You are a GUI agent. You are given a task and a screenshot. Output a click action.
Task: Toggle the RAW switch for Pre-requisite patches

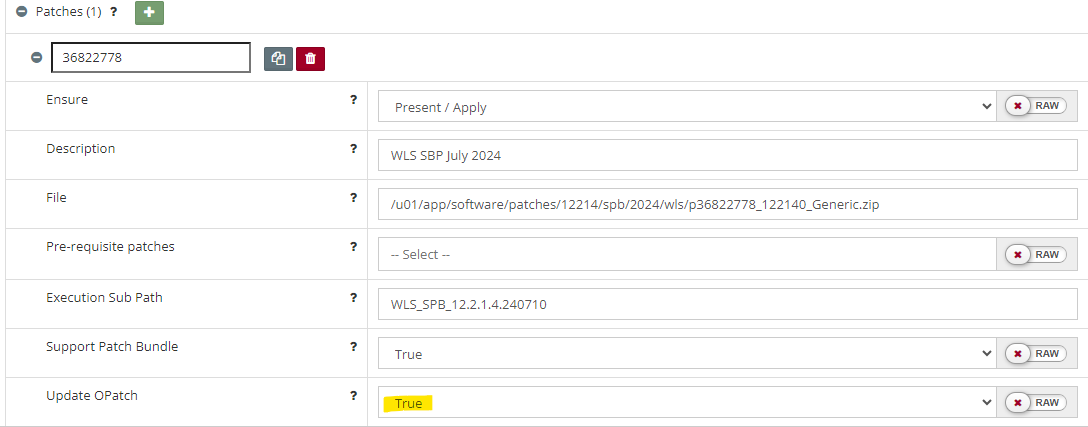coord(1036,254)
